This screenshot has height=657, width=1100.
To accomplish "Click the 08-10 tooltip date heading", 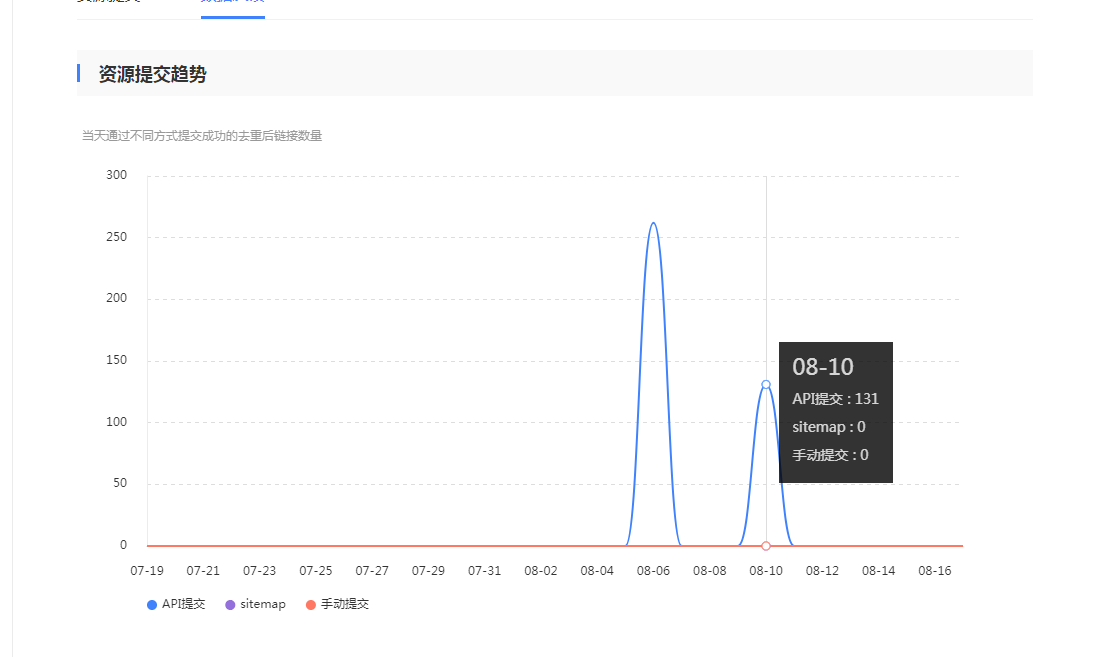I will click(x=823, y=367).
